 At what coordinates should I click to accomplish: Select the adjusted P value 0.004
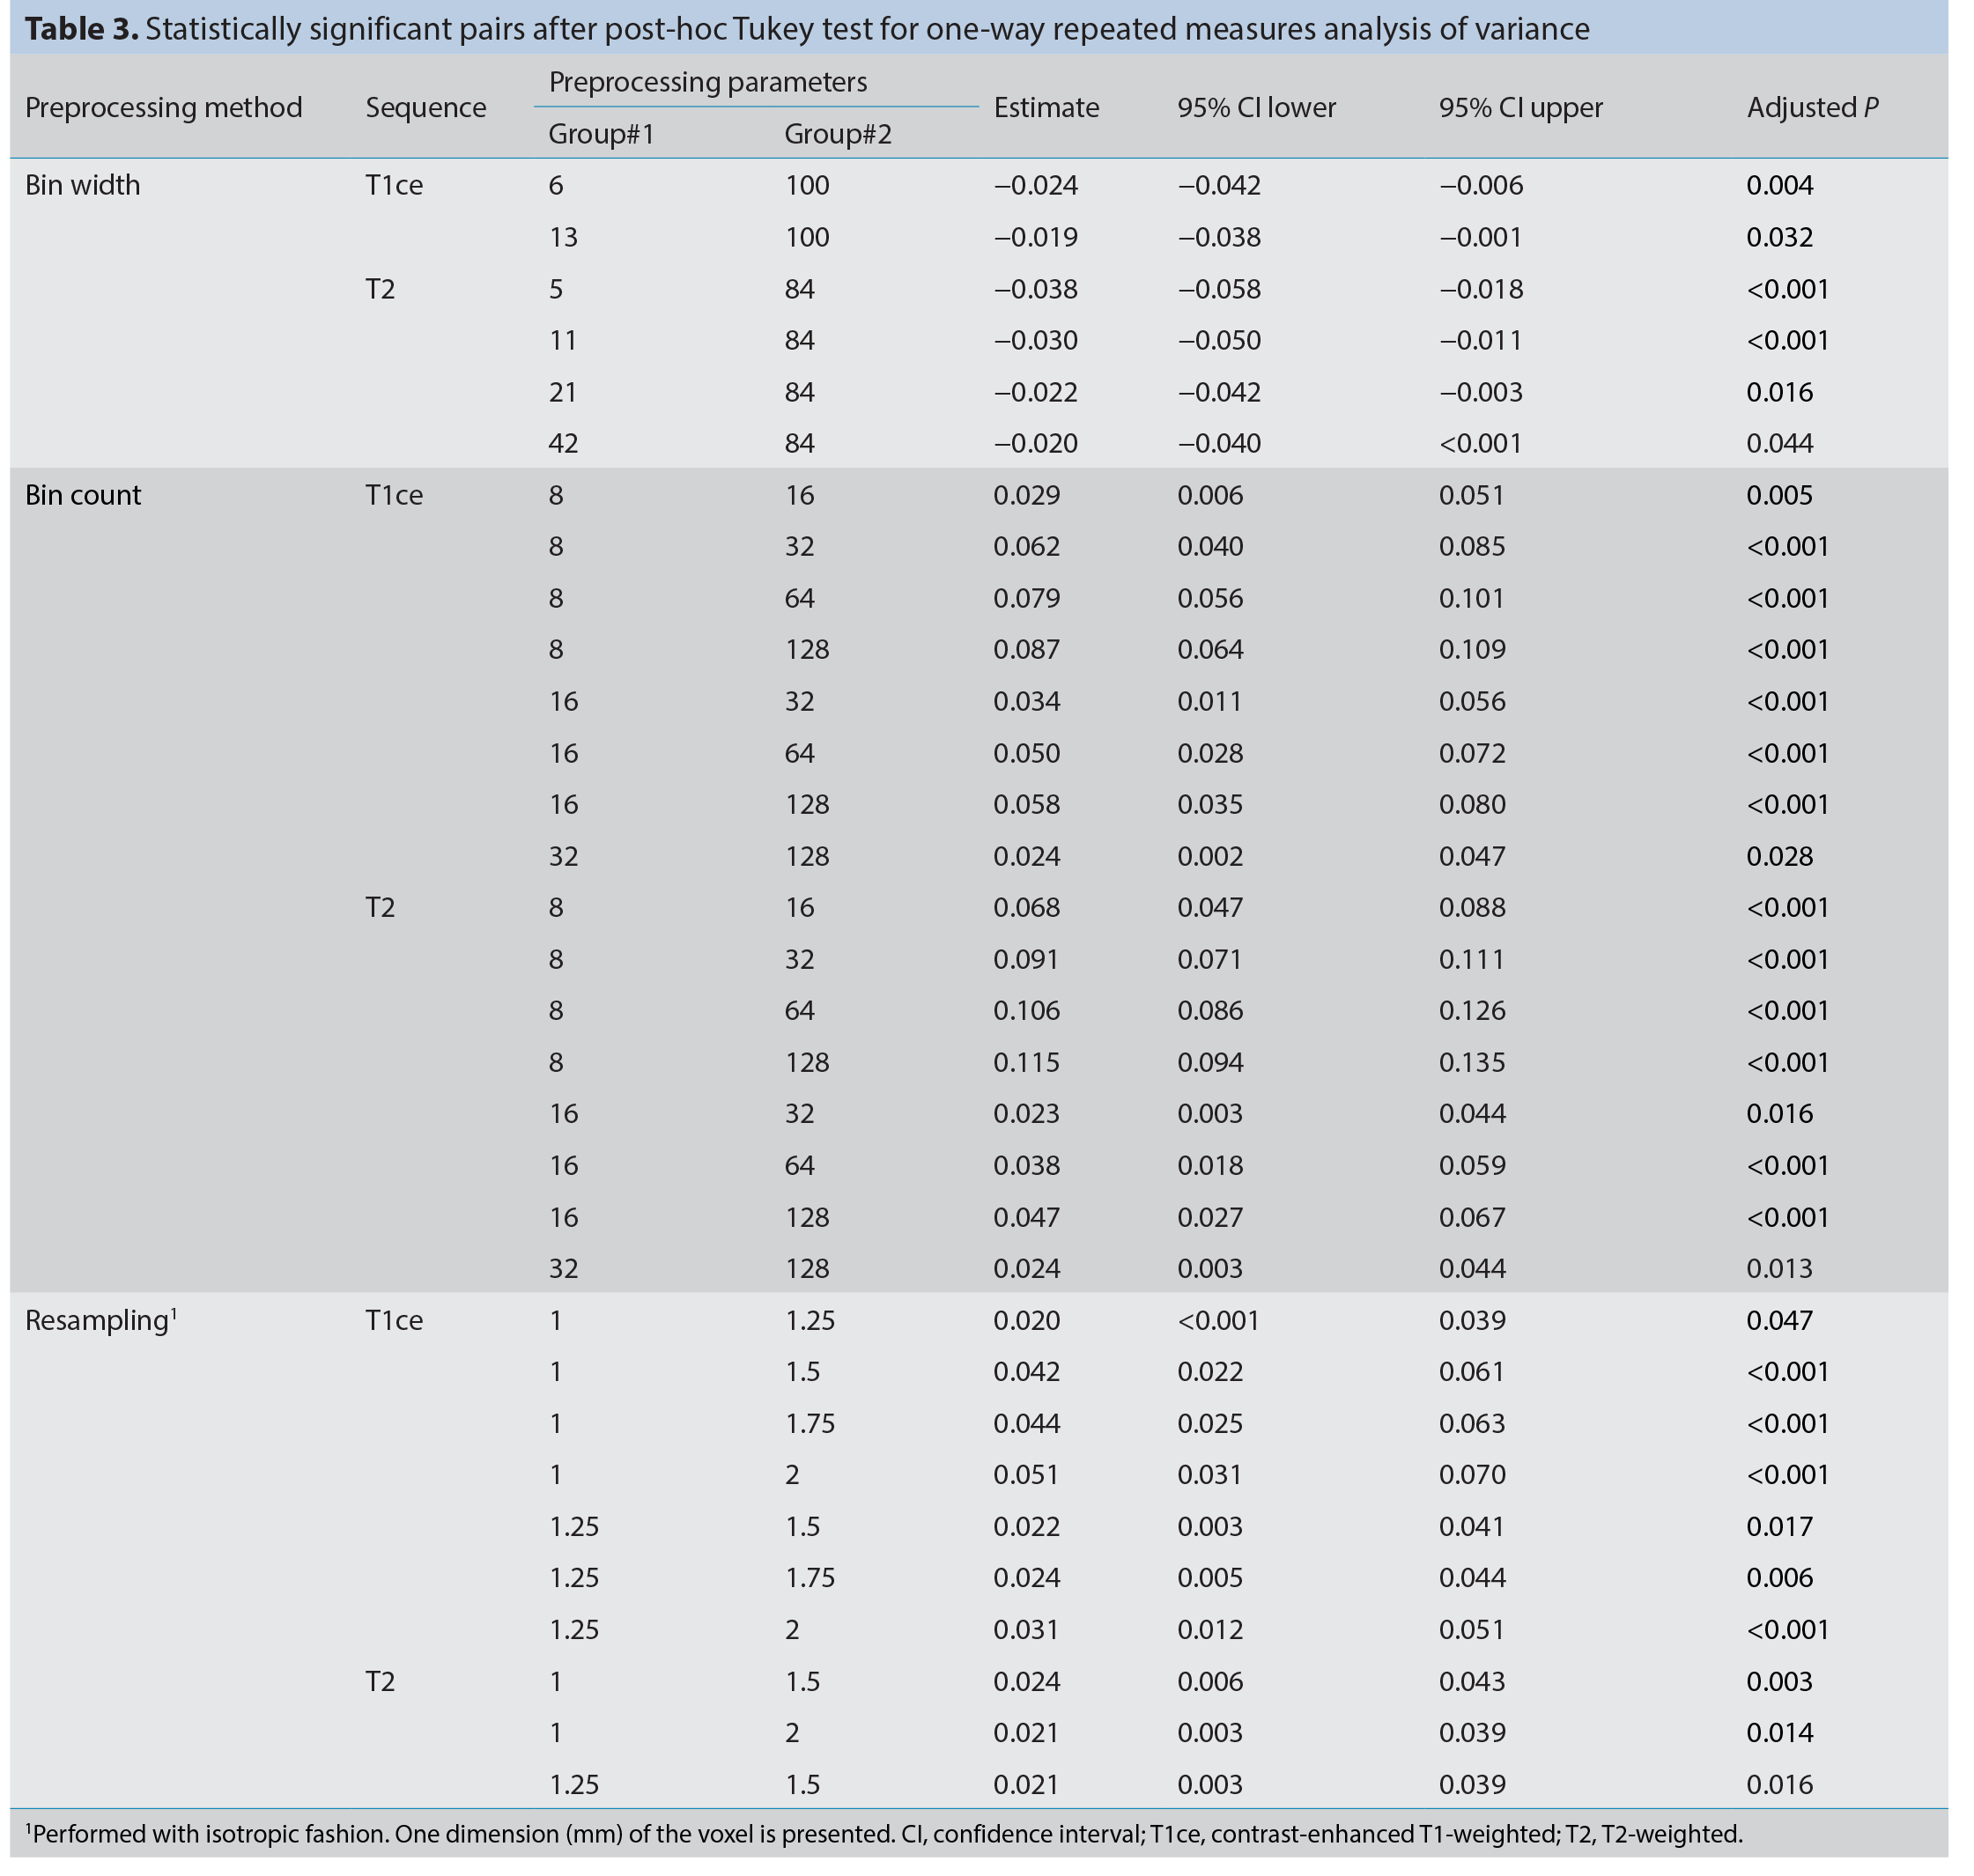click(x=1780, y=185)
